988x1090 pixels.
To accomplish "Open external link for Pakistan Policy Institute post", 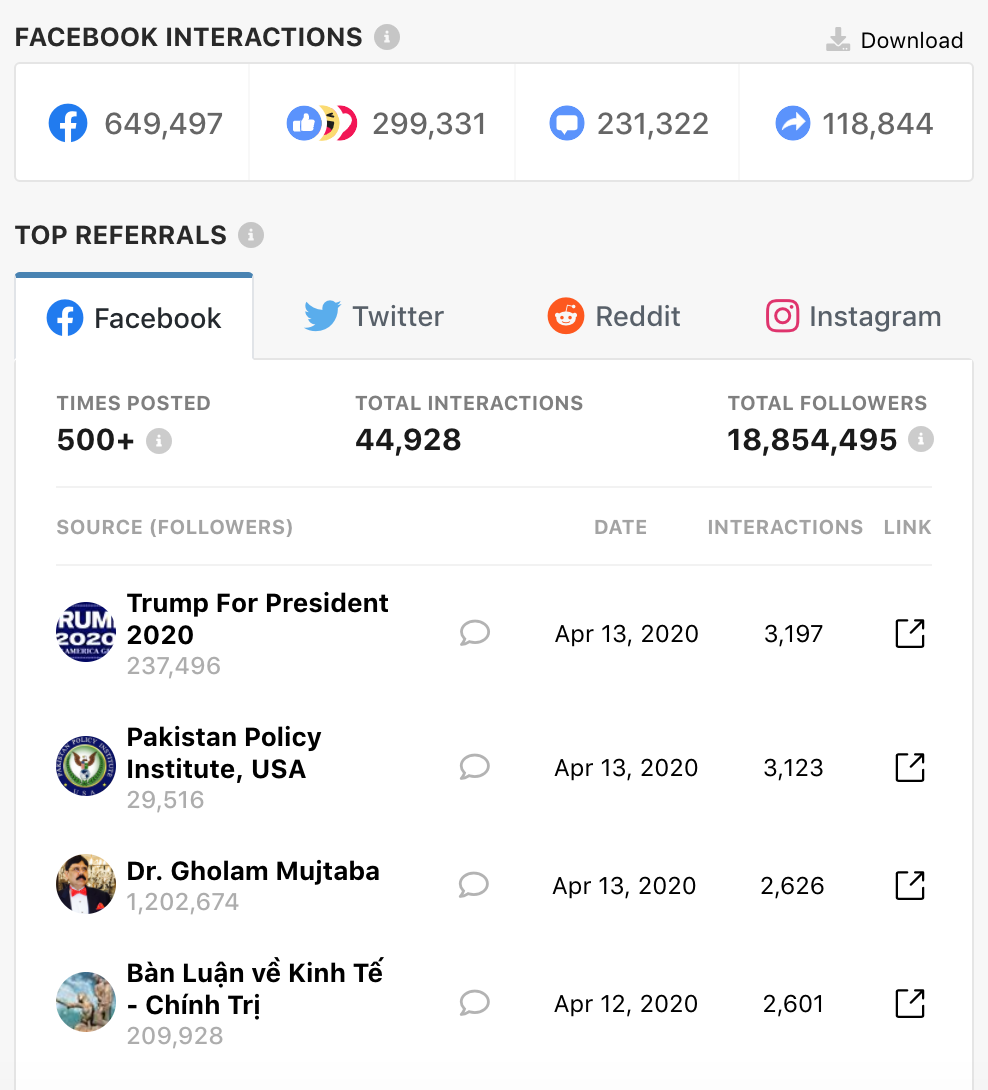I will click(x=909, y=767).
